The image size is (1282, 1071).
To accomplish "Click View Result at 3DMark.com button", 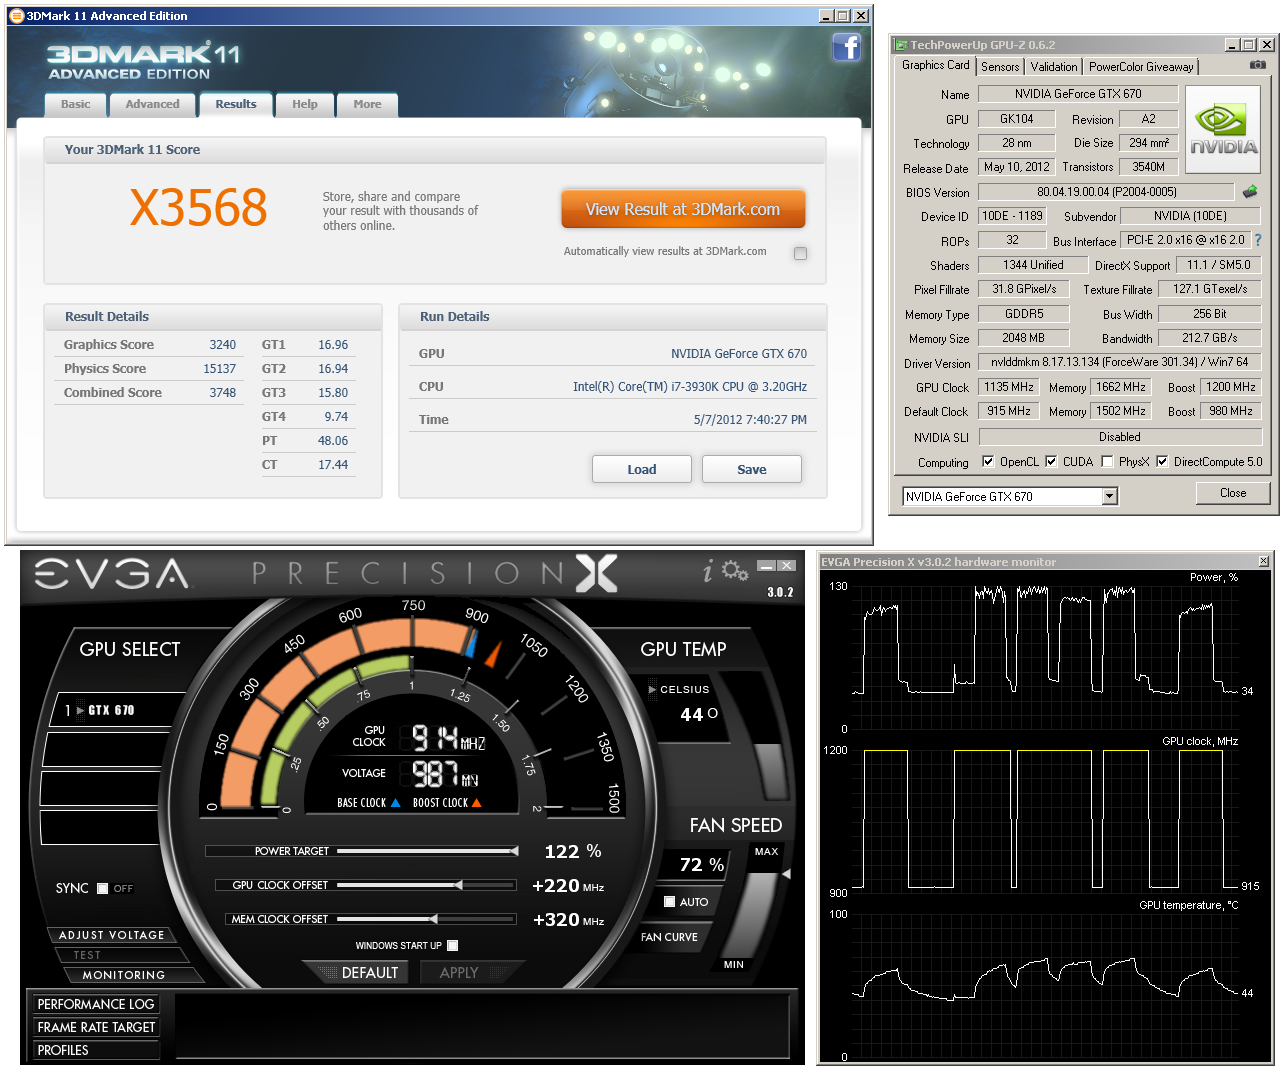I will (683, 210).
